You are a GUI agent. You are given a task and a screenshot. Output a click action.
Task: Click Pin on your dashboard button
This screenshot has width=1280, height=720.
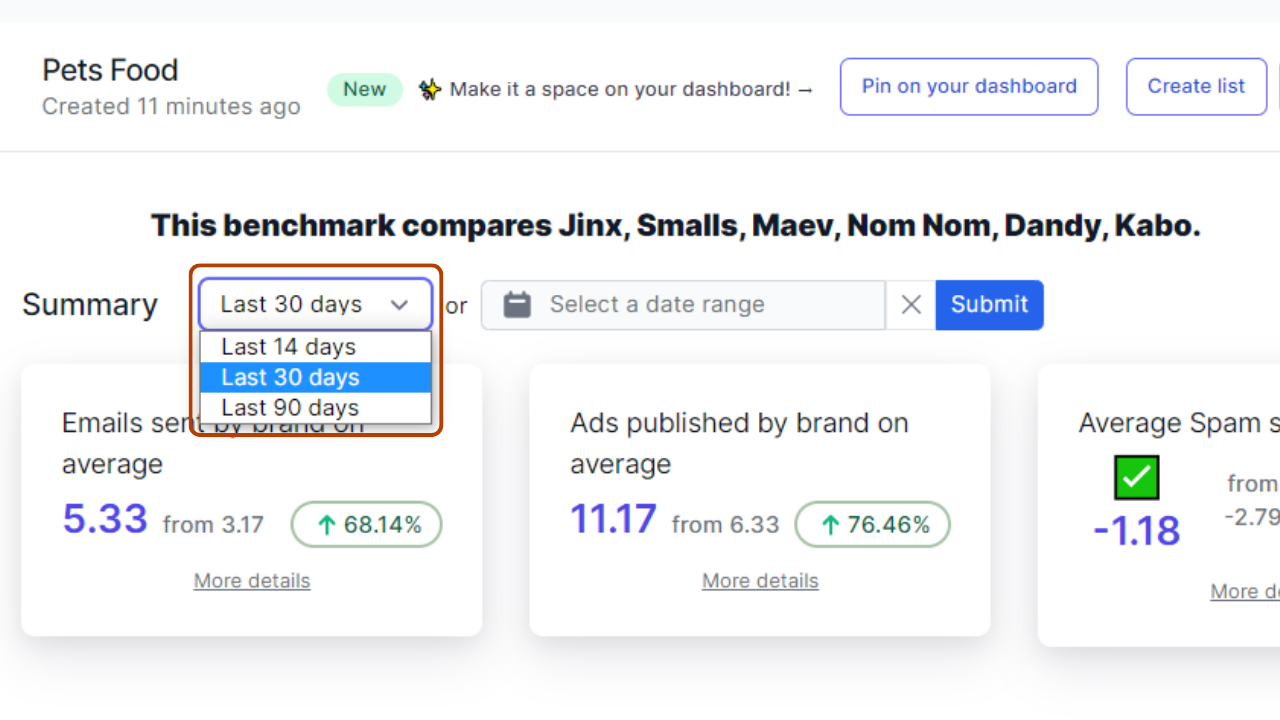969,87
